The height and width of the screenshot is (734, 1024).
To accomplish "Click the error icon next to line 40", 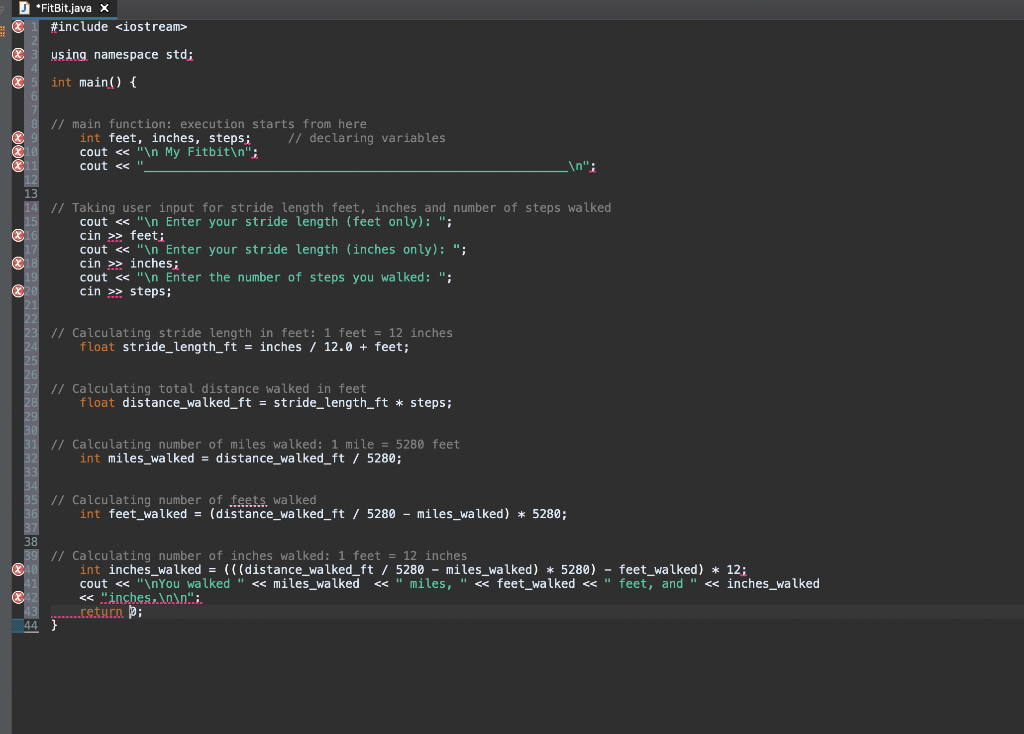I will [x=17, y=569].
